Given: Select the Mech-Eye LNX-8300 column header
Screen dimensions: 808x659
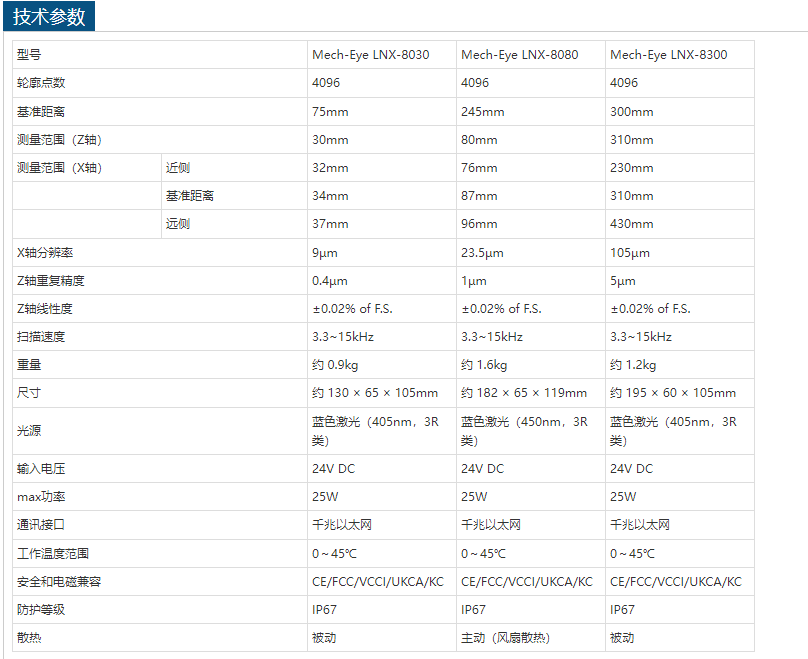Looking at the screenshot, I should pyautogui.click(x=668, y=55).
